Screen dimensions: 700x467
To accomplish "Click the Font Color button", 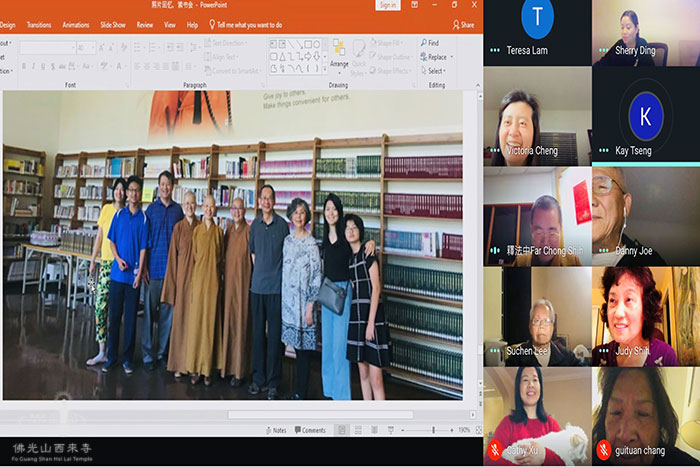I will pos(120,67).
